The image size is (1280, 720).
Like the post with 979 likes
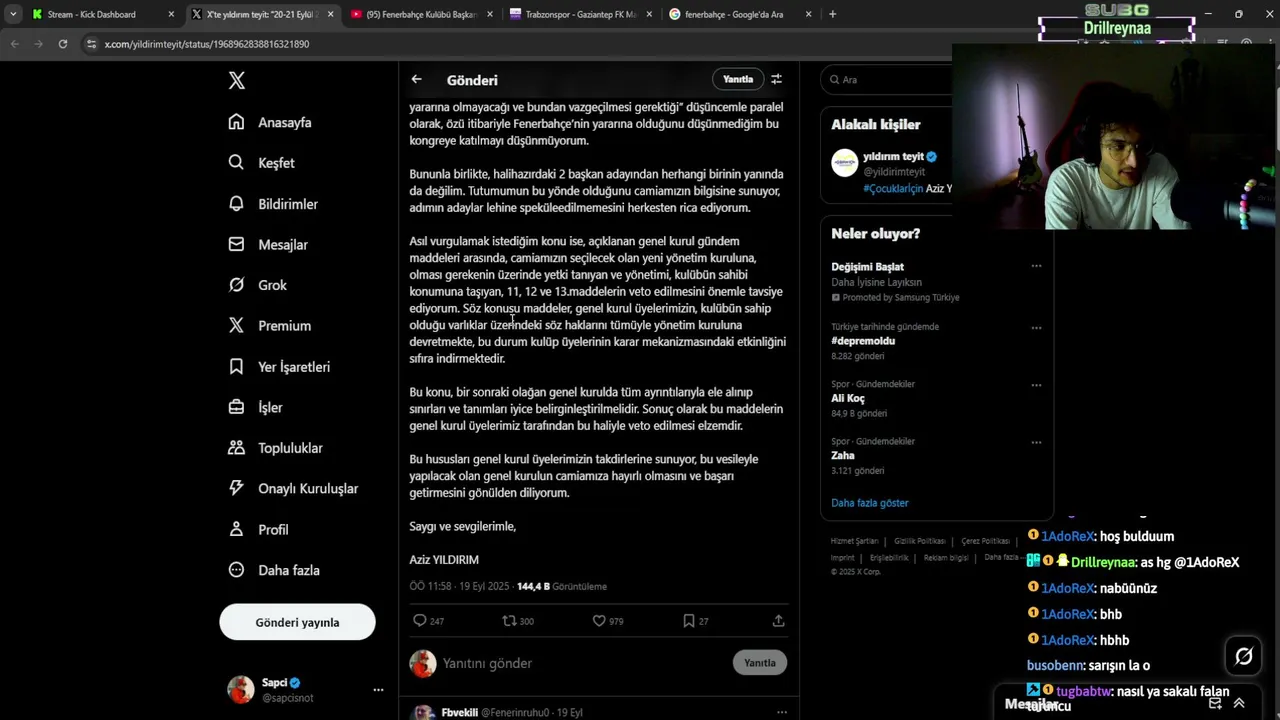599,621
